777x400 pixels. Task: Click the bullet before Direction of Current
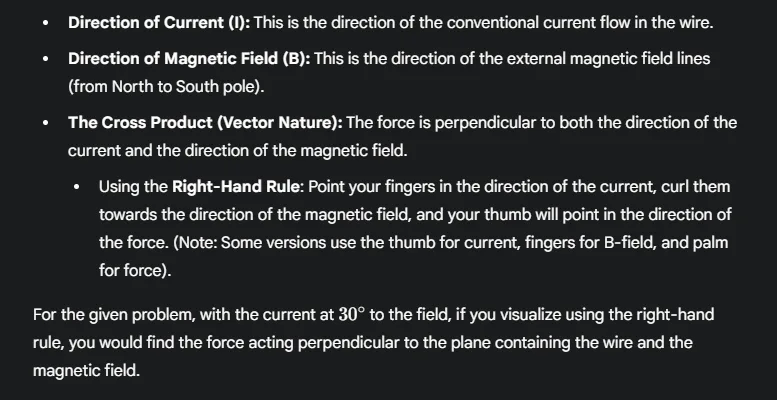pos(46,23)
